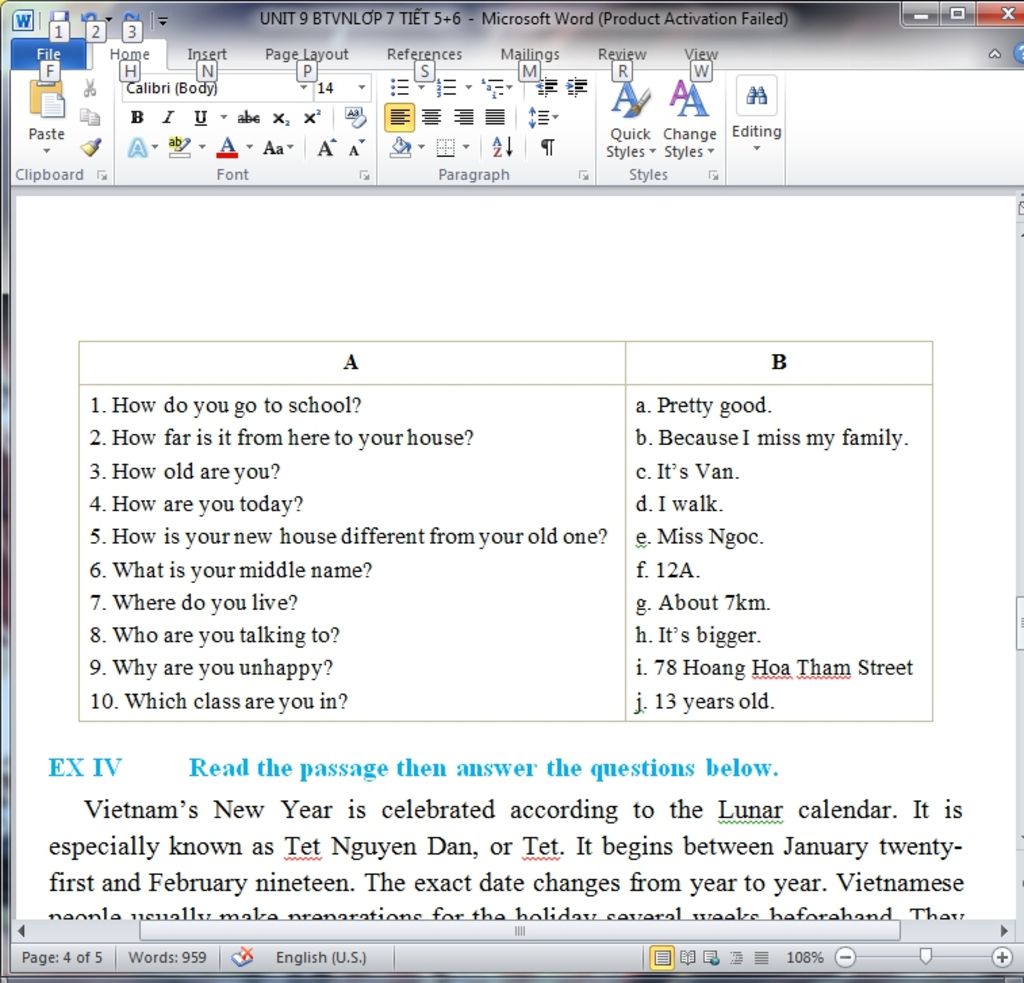
Task: Toggle Italic formatting
Action: (168, 118)
